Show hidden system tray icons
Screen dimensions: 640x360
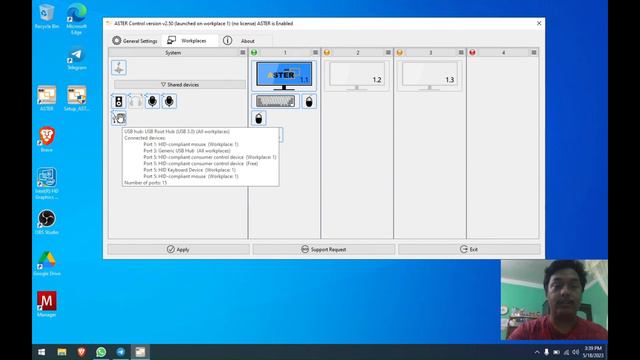[x=537, y=352]
